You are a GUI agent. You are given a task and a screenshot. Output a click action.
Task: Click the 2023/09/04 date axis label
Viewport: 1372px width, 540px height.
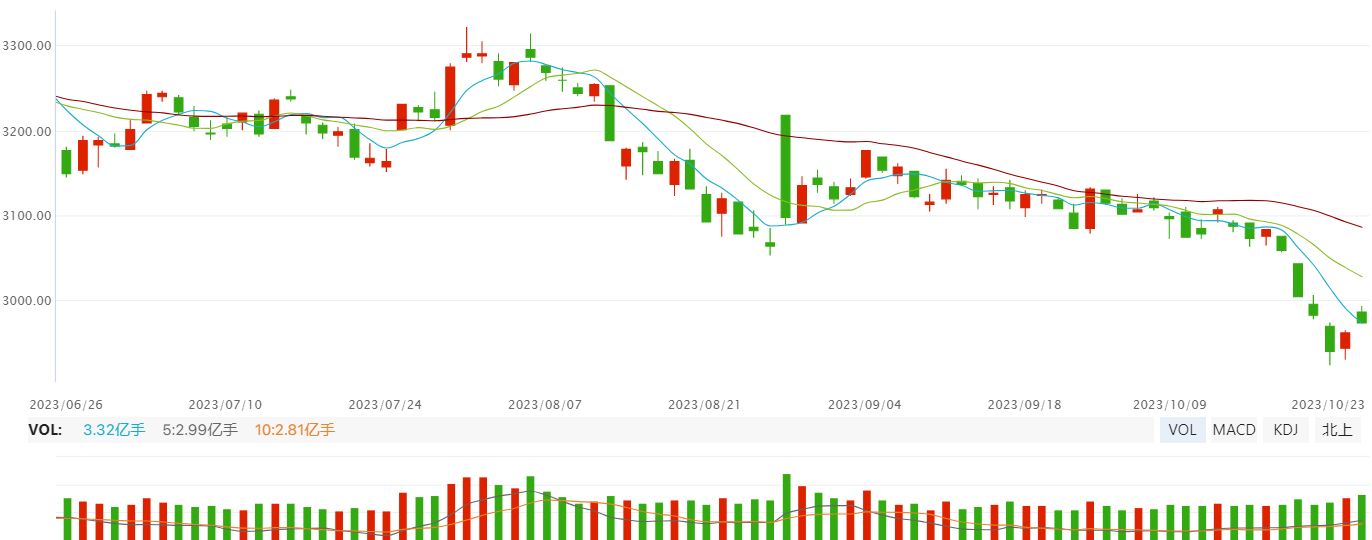tap(865, 405)
